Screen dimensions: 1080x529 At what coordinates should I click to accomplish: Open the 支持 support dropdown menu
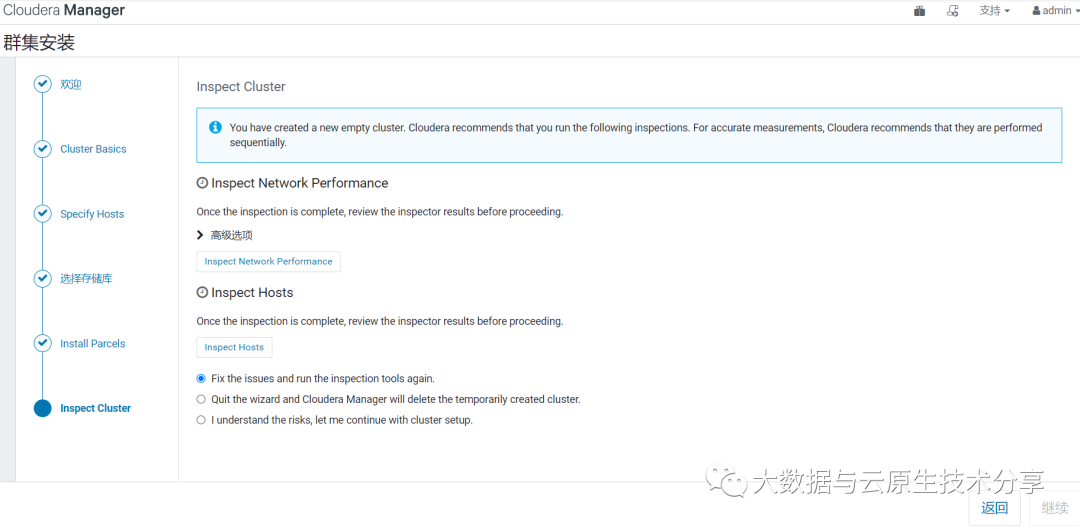click(994, 11)
